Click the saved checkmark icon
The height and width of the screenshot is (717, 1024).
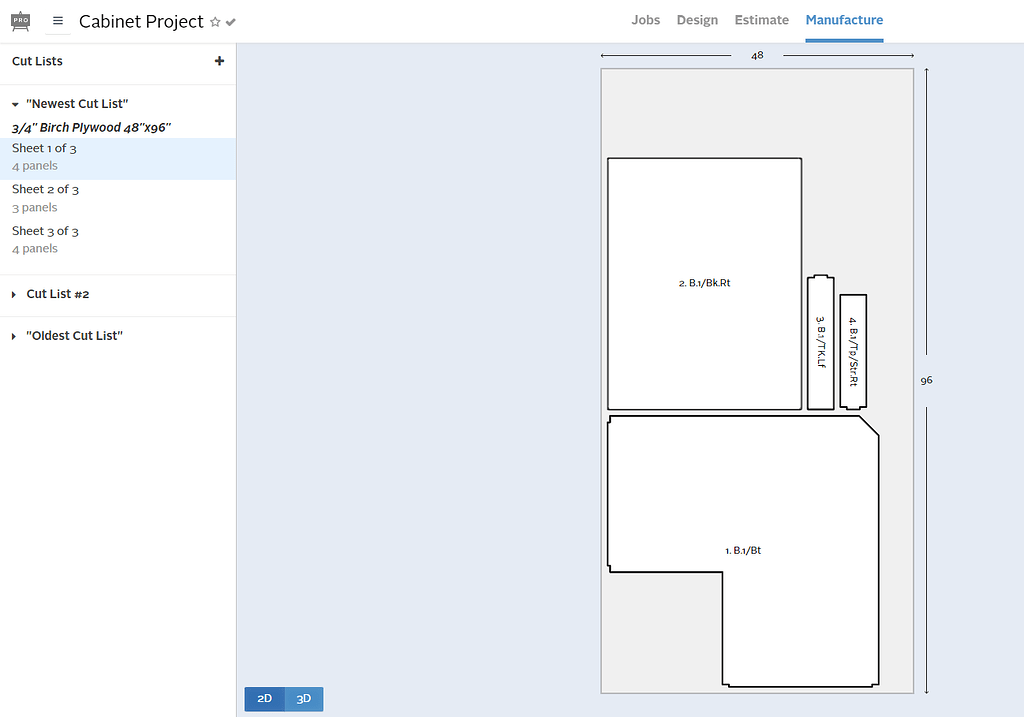point(231,22)
